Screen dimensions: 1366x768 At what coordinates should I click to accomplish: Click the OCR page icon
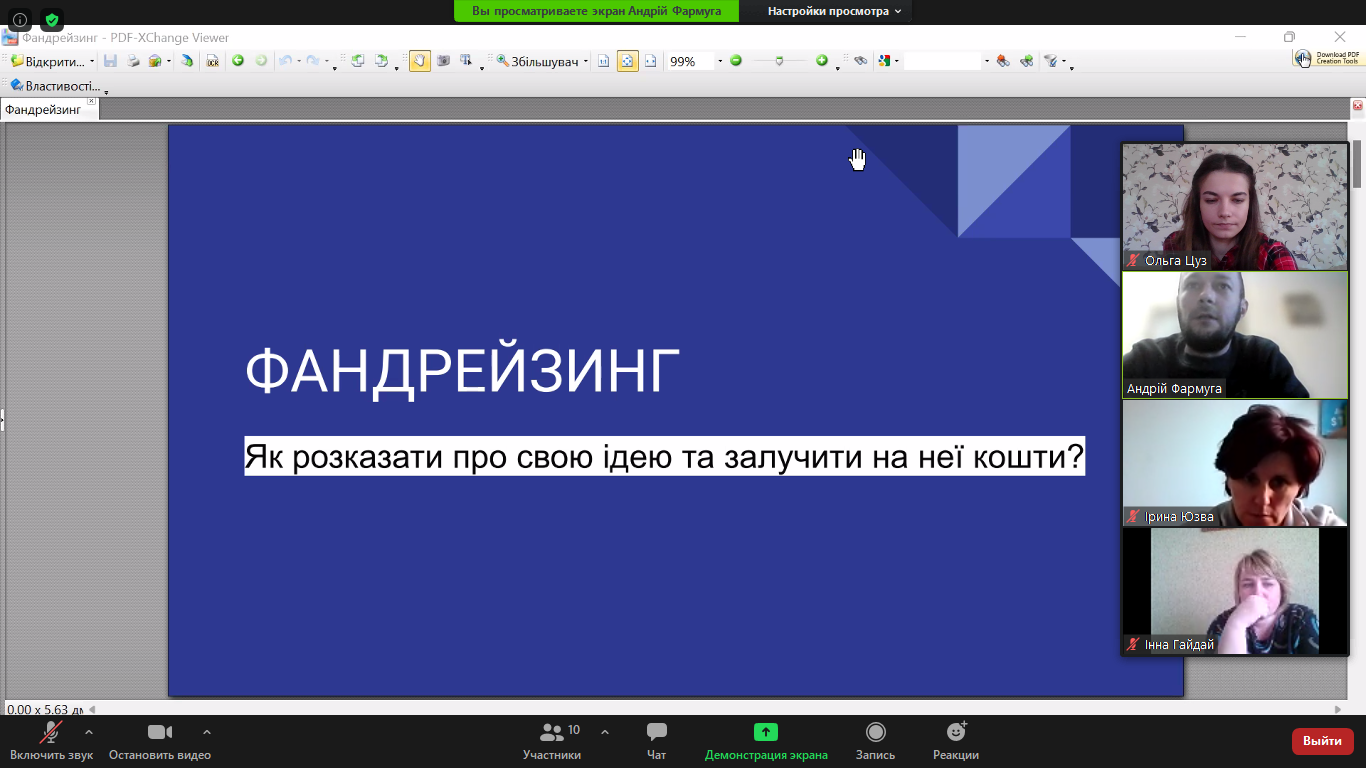[x=212, y=61]
